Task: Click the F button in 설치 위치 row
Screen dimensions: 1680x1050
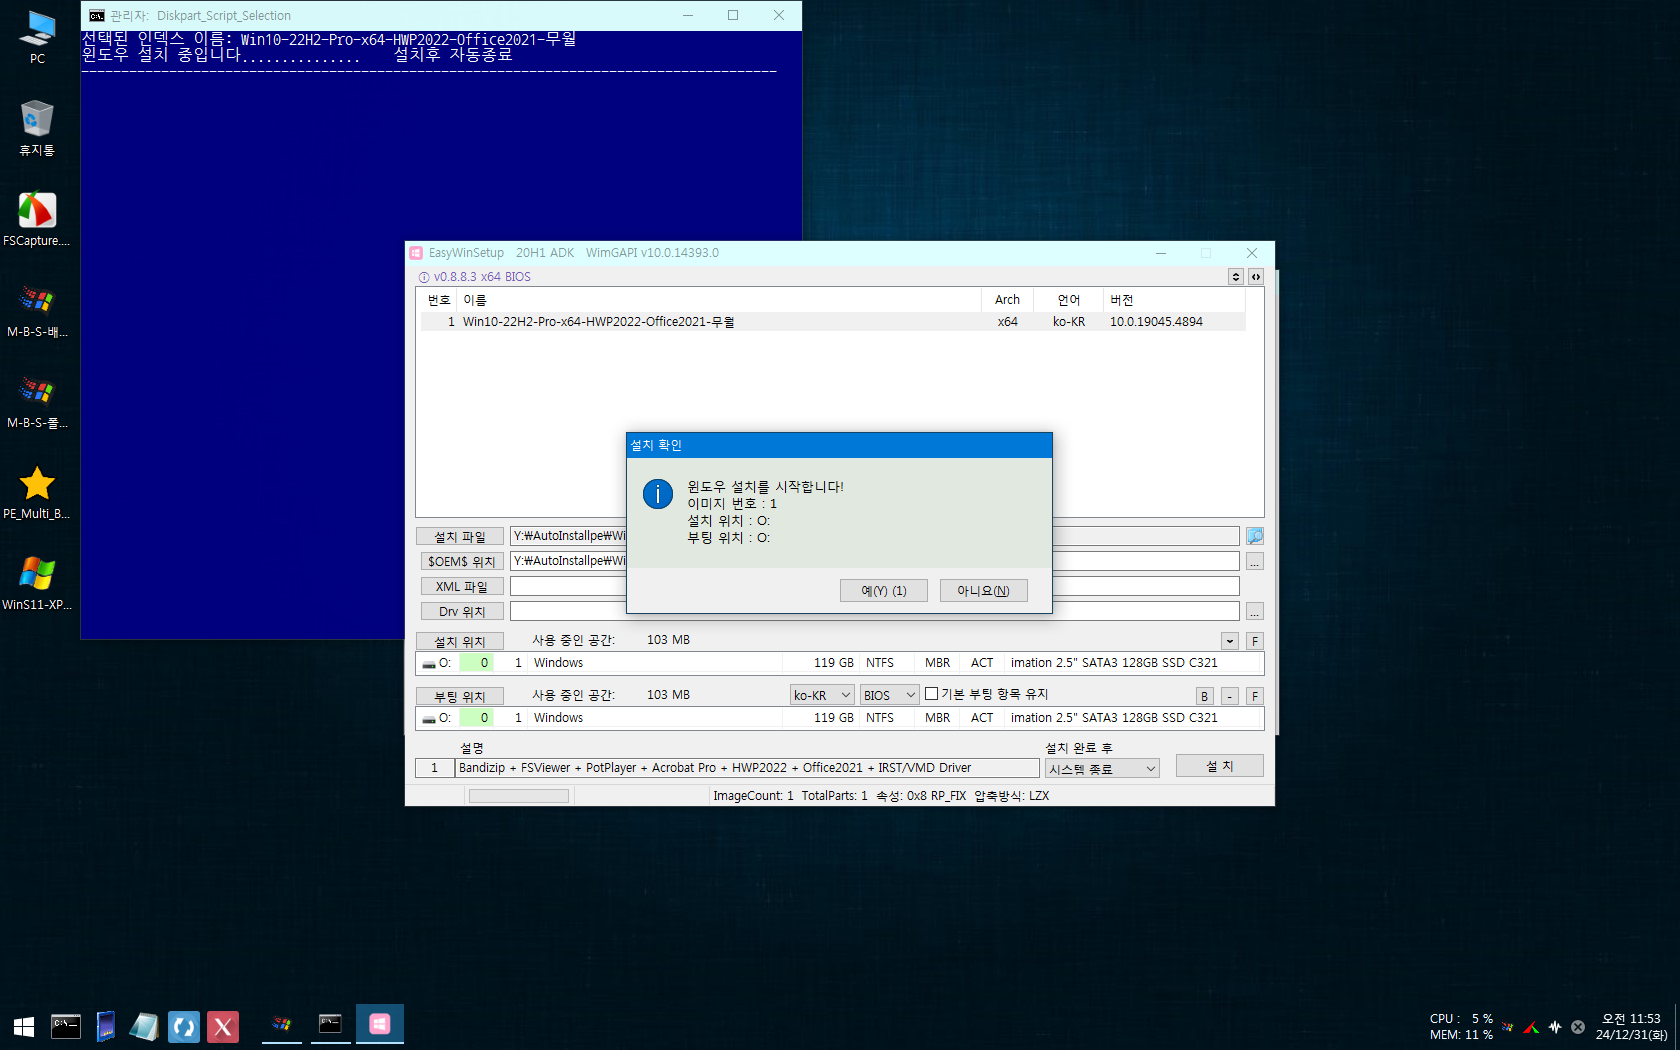Action: 1255,642
